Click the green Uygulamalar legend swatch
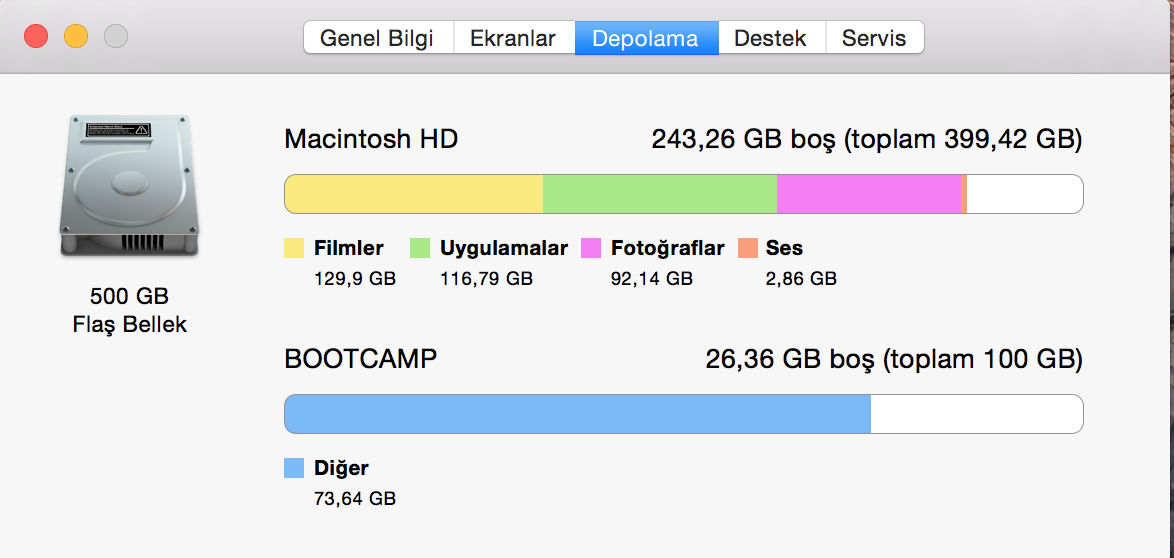 click(420, 248)
